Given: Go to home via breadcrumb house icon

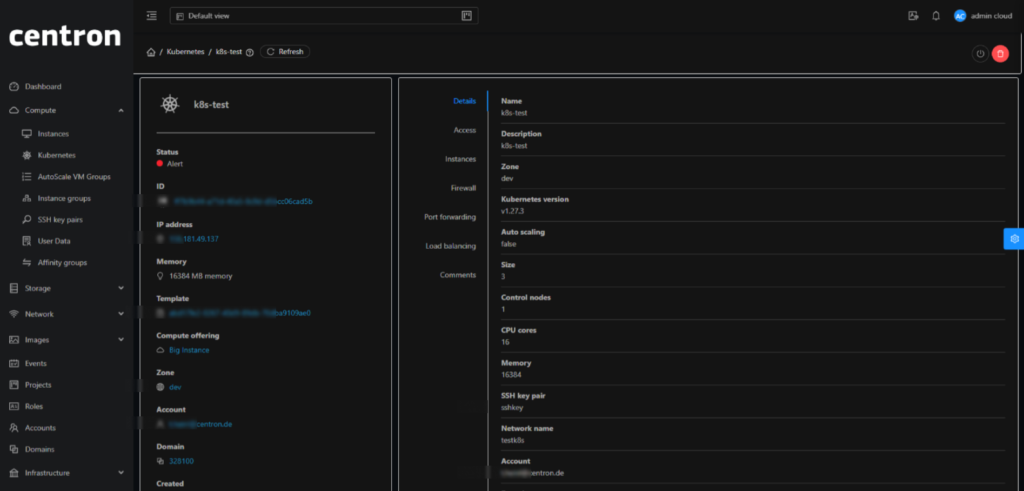Looking at the screenshot, I should 151,52.
